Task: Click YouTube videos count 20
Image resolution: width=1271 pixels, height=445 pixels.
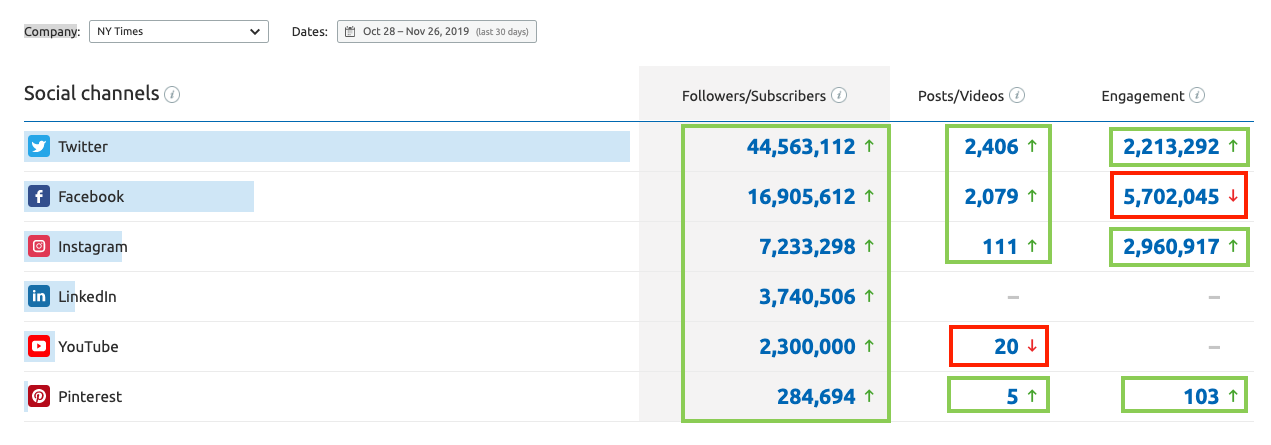Action: tap(1006, 347)
